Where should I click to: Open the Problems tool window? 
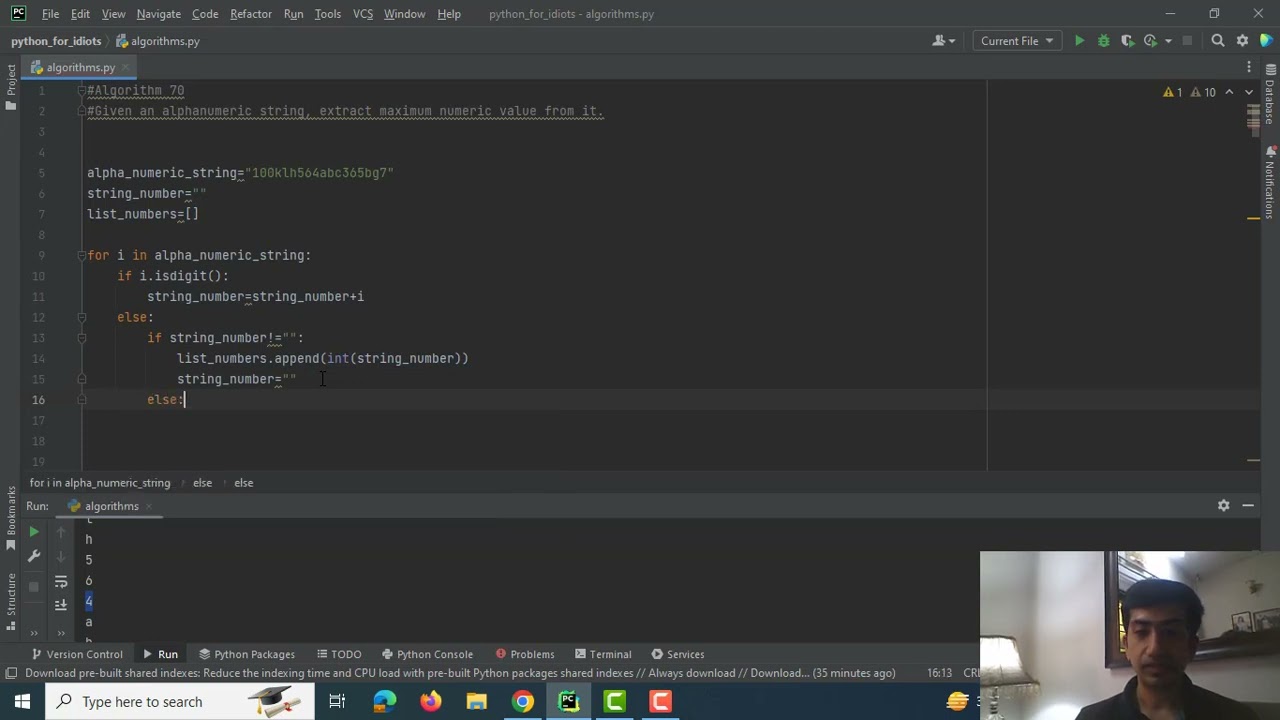click(525, 654)
